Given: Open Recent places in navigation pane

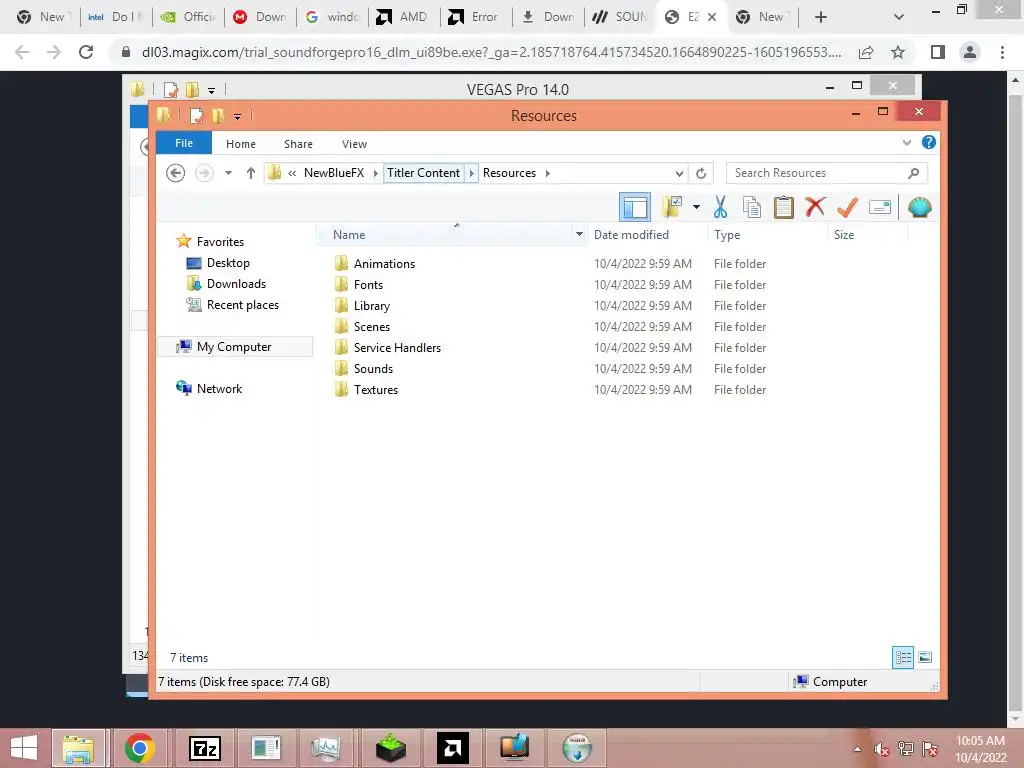Looking at the screenshot, I should (x=242, y=304).
